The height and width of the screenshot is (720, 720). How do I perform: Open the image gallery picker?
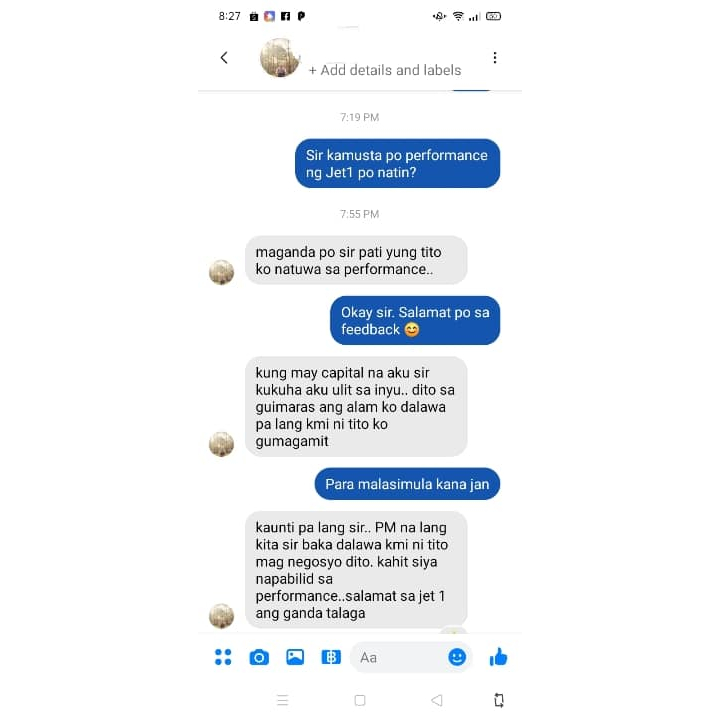(295, 657)
